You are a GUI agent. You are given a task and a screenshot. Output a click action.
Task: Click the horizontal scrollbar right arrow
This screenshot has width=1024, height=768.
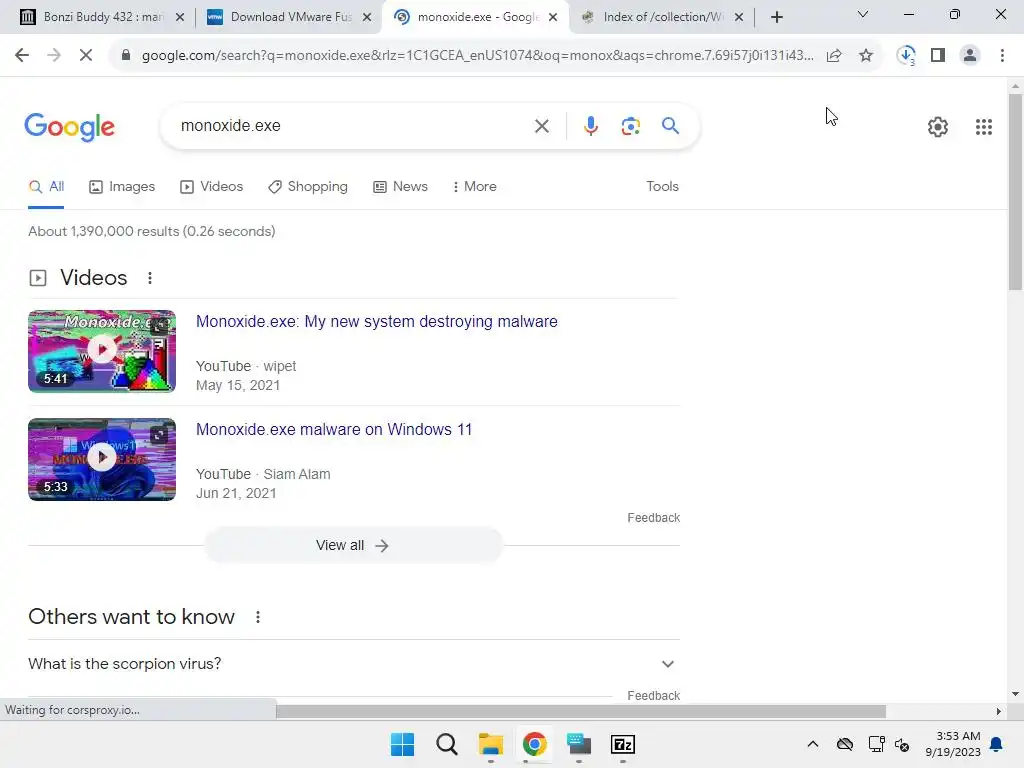(999, 711)
